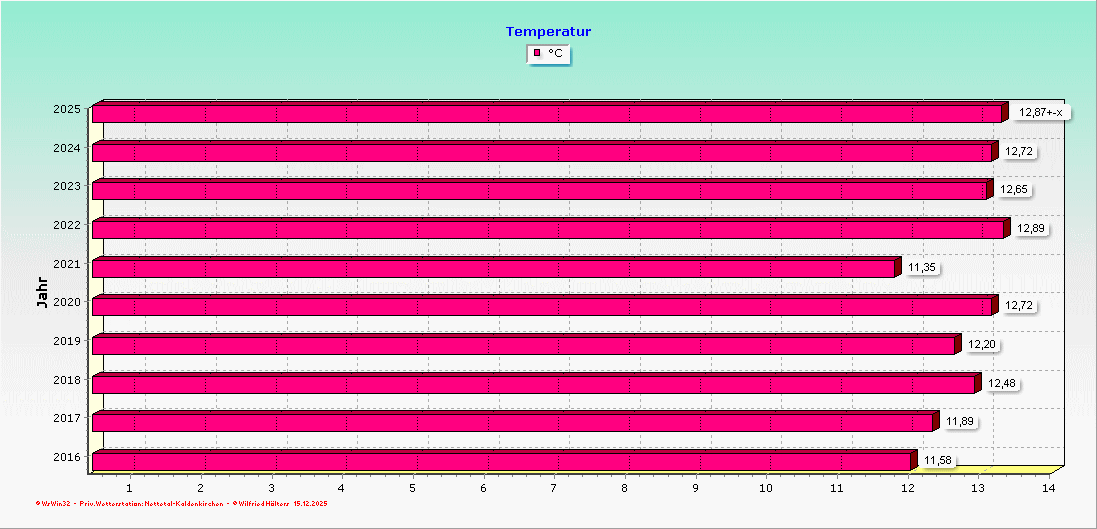1097x529 pixels.
Task: Click the WsWin32 copyright footer text
Action: tap(180, 503)
